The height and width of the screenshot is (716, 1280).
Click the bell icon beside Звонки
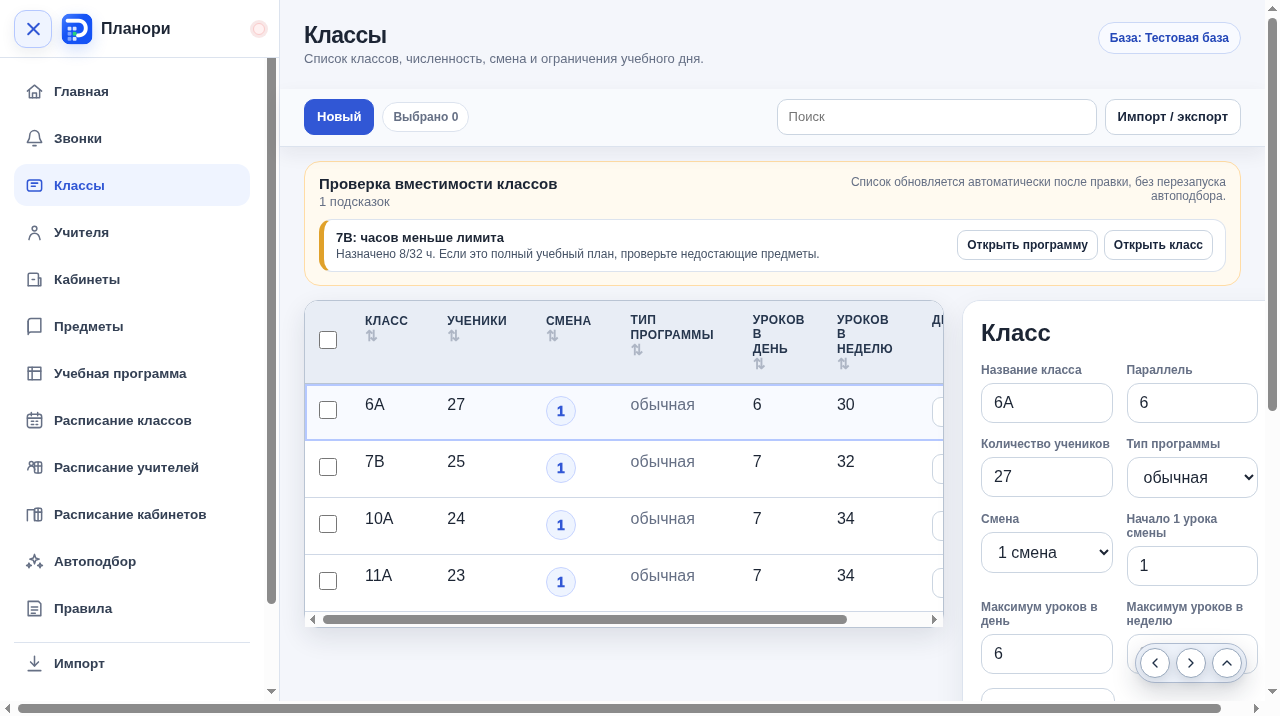[x=35, y=139]
